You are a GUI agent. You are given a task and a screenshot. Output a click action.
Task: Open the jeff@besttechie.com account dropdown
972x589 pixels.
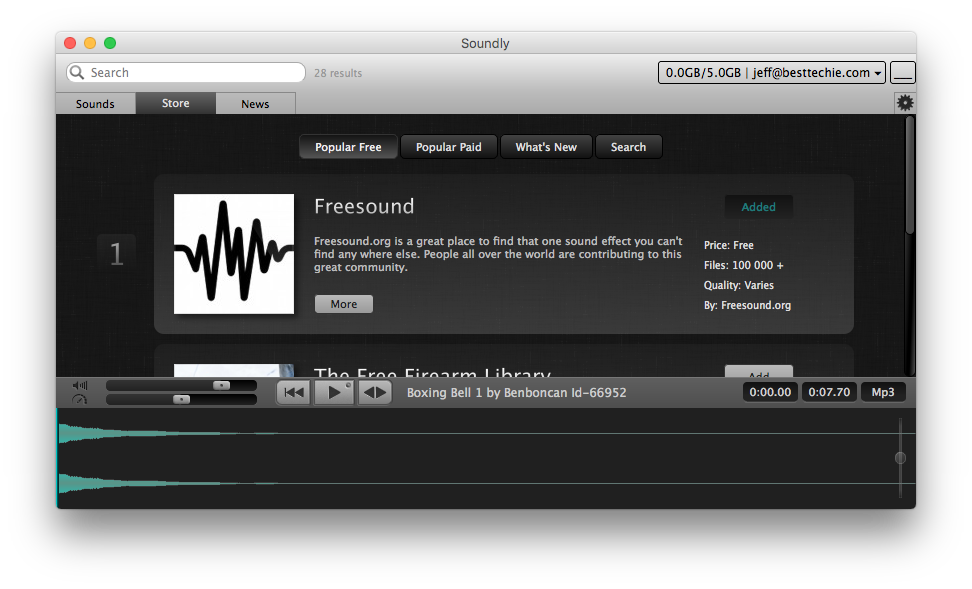coord(772,73)
